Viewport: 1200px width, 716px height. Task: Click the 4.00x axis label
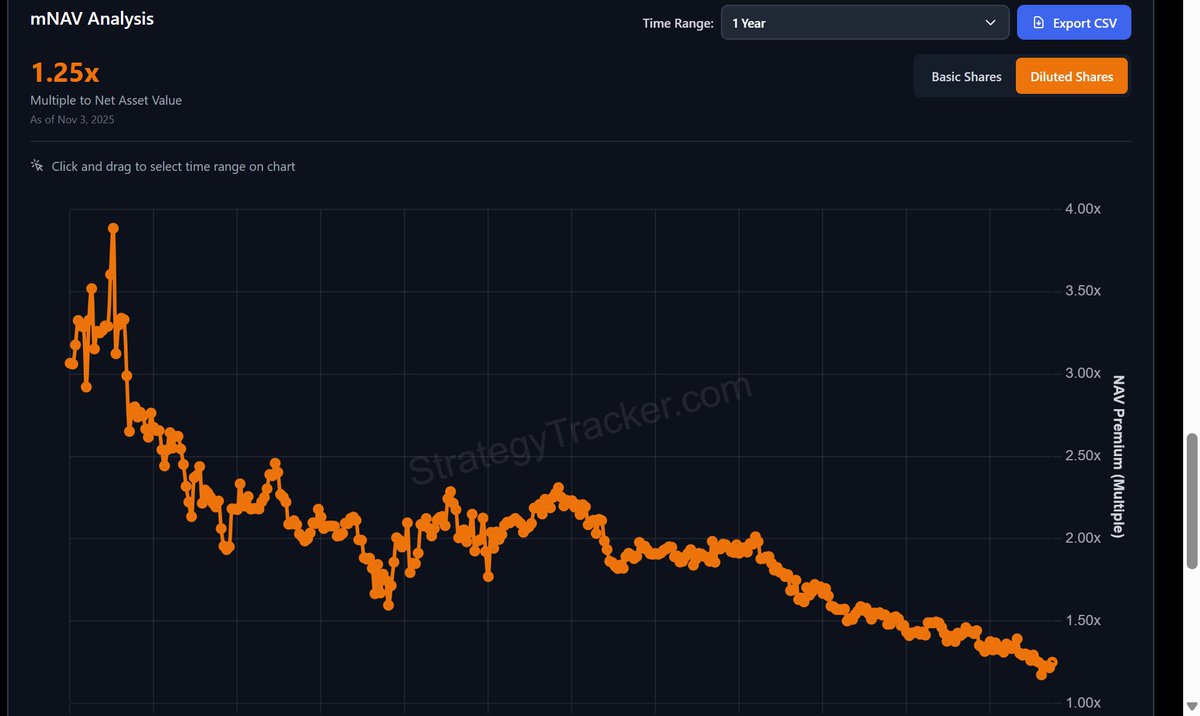click(1082, 209)
